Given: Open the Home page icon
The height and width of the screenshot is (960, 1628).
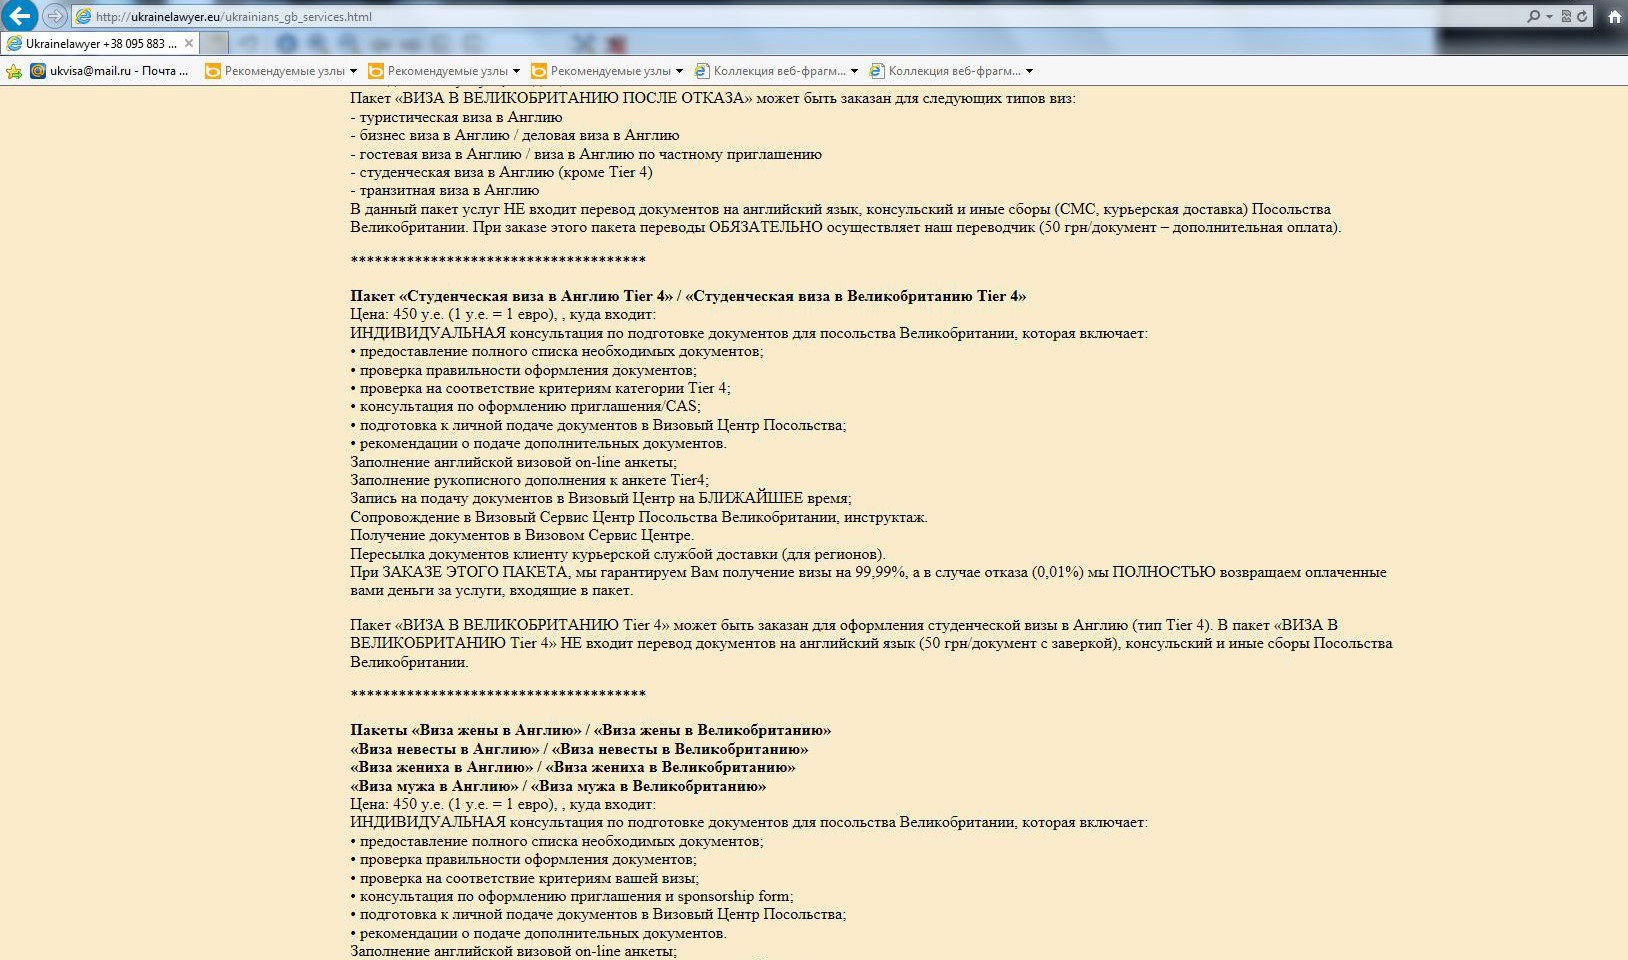Looking at the screenshot, I should (x=1613, y=16).
